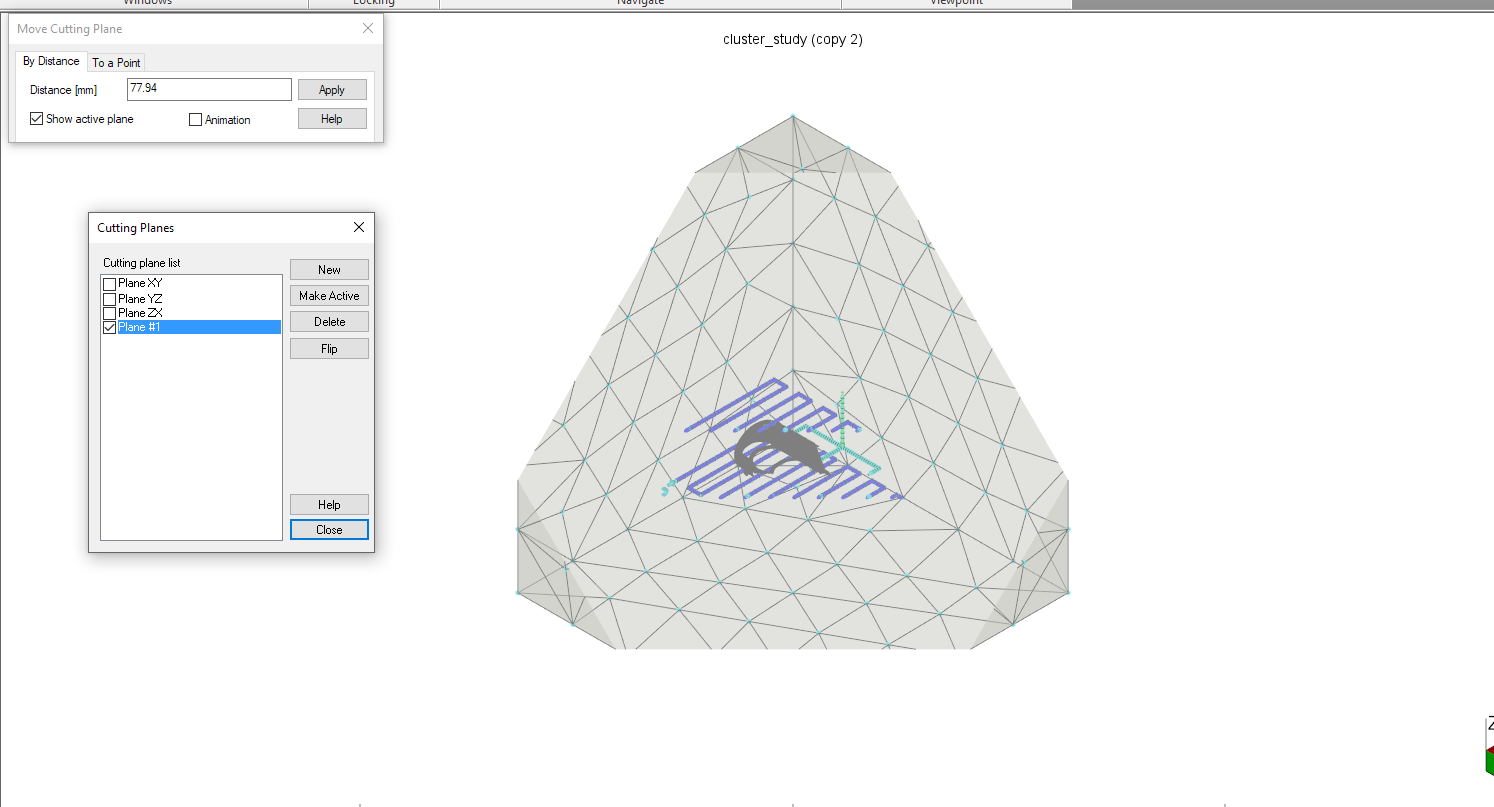
Task: Uncheck Show active plane
Action: pyautogui.click(x=37, y=119)
